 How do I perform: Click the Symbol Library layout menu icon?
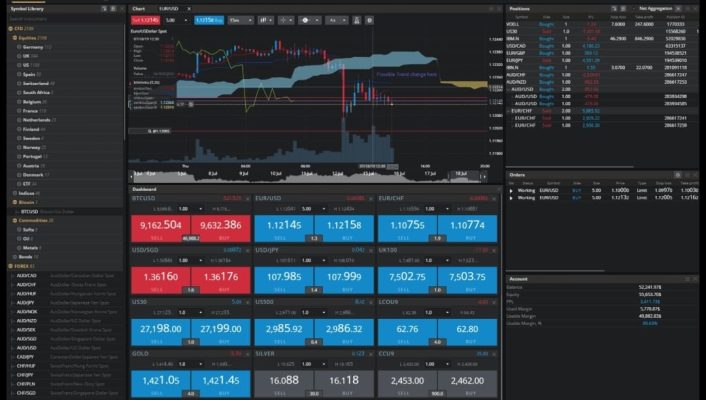(113, 9)
